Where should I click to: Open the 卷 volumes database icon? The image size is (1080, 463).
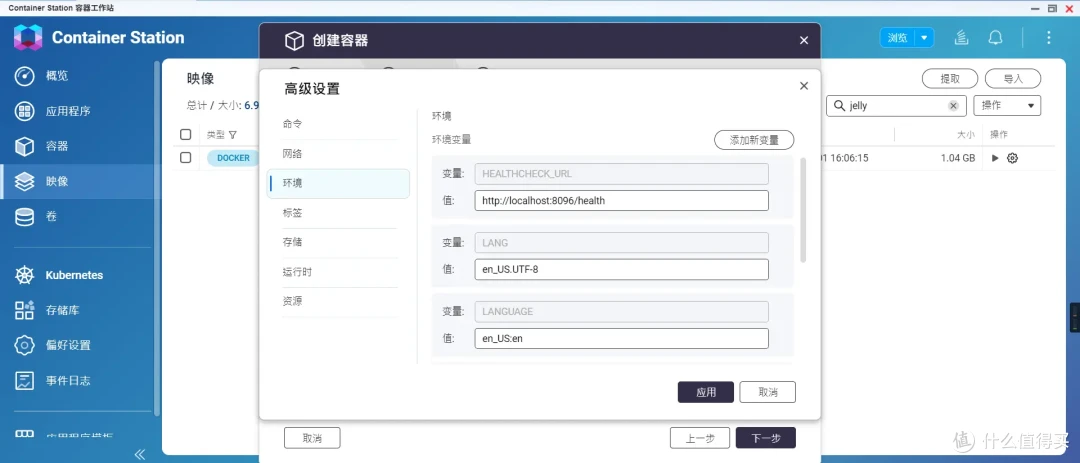click(x=25, y=216)
